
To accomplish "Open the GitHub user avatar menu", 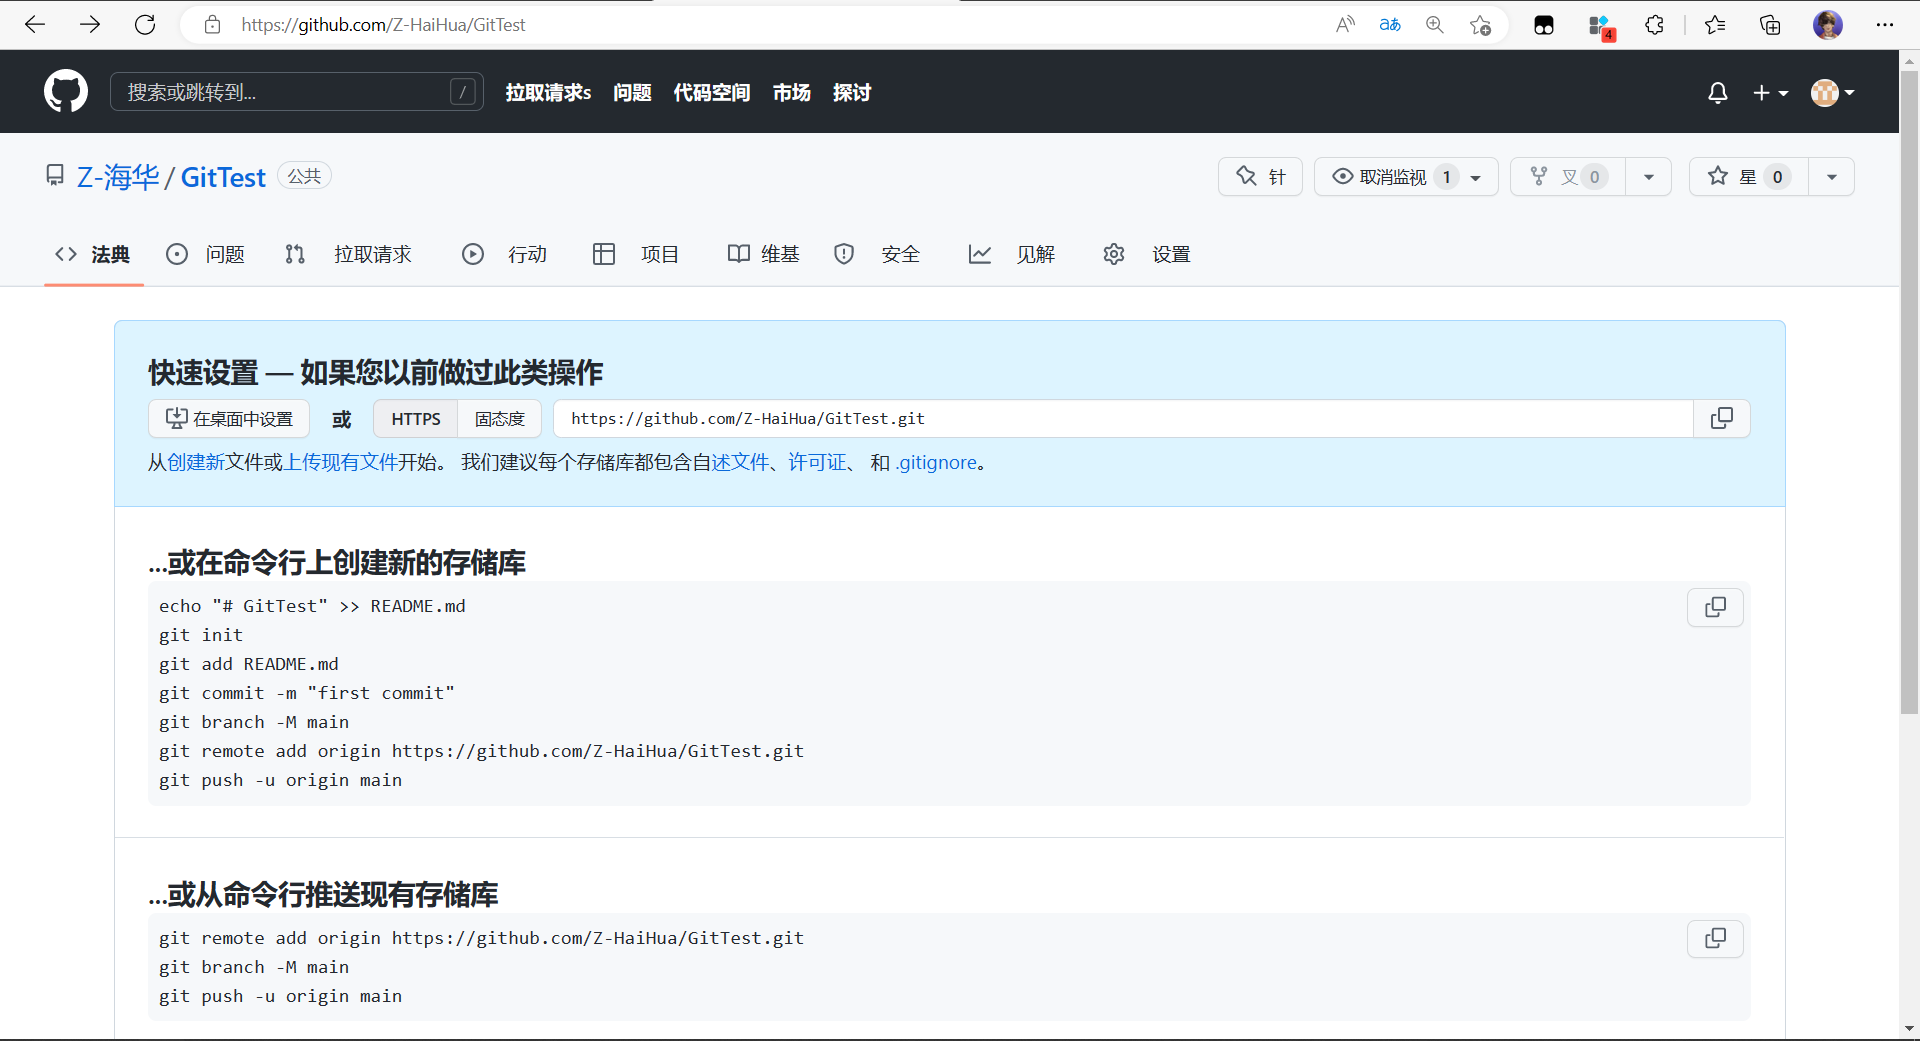I will coord(1832,93).
